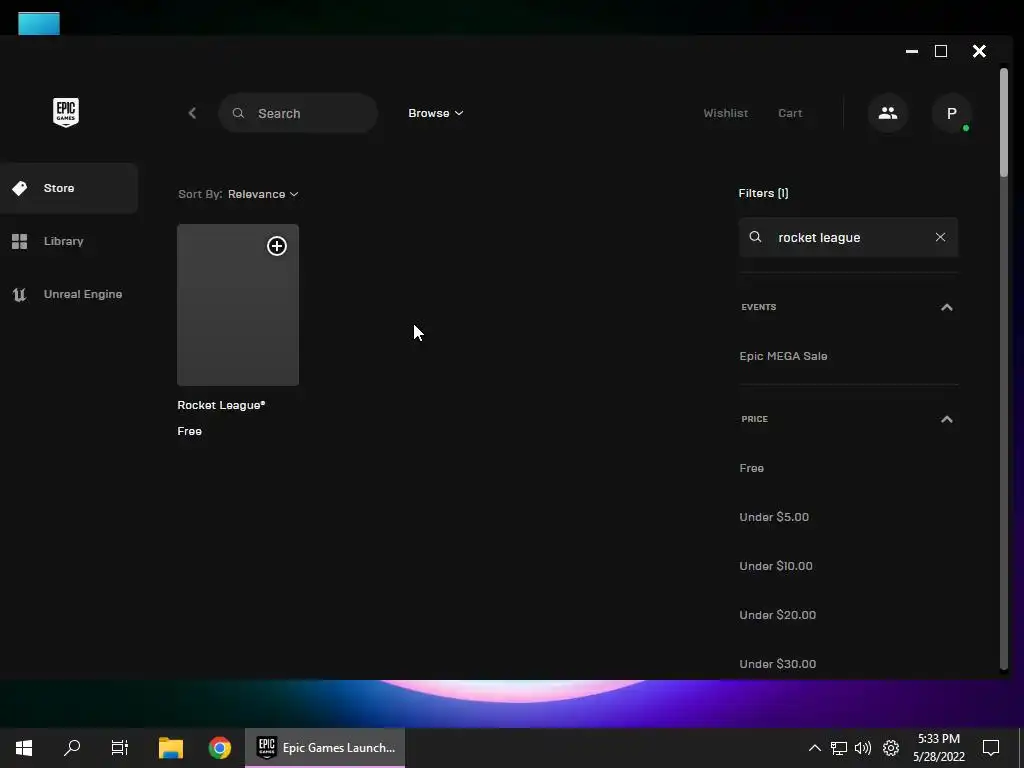Image resolution: width=1024 pixels, height=768 pixels.
Task: Clear the rocket league filter keyword
Action: click(940, 237)
